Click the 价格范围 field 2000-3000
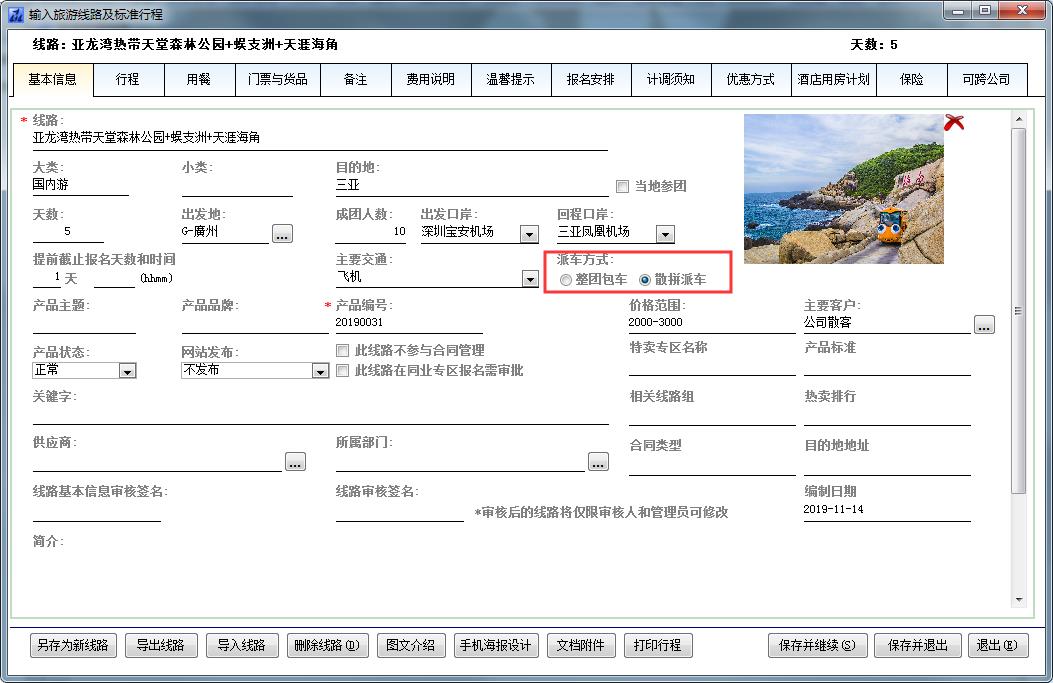 pyautogui.click(x=712, y=323)
